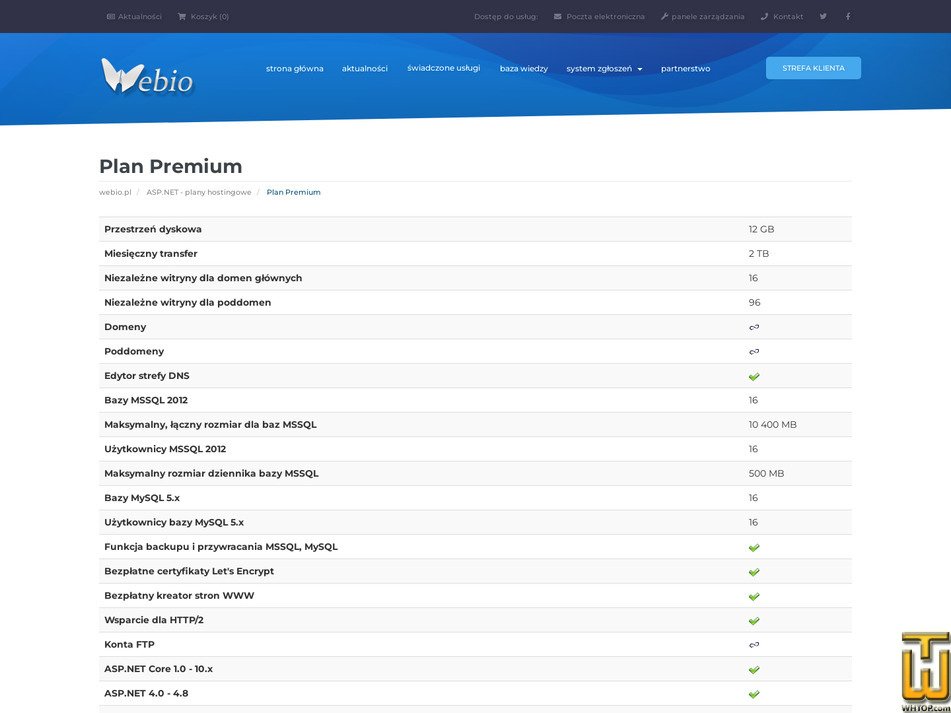The height and width of the screenshot is (713, 951).
Task: Click the infinity icon in Domeny row
Action: click(754, 327)
